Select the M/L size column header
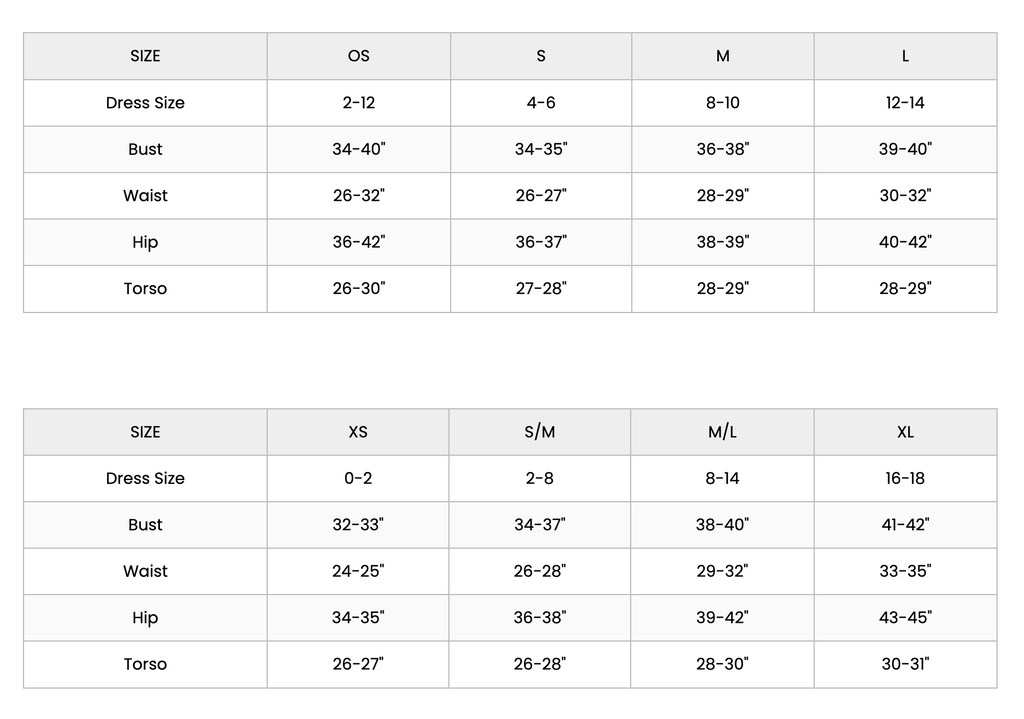 722,432
